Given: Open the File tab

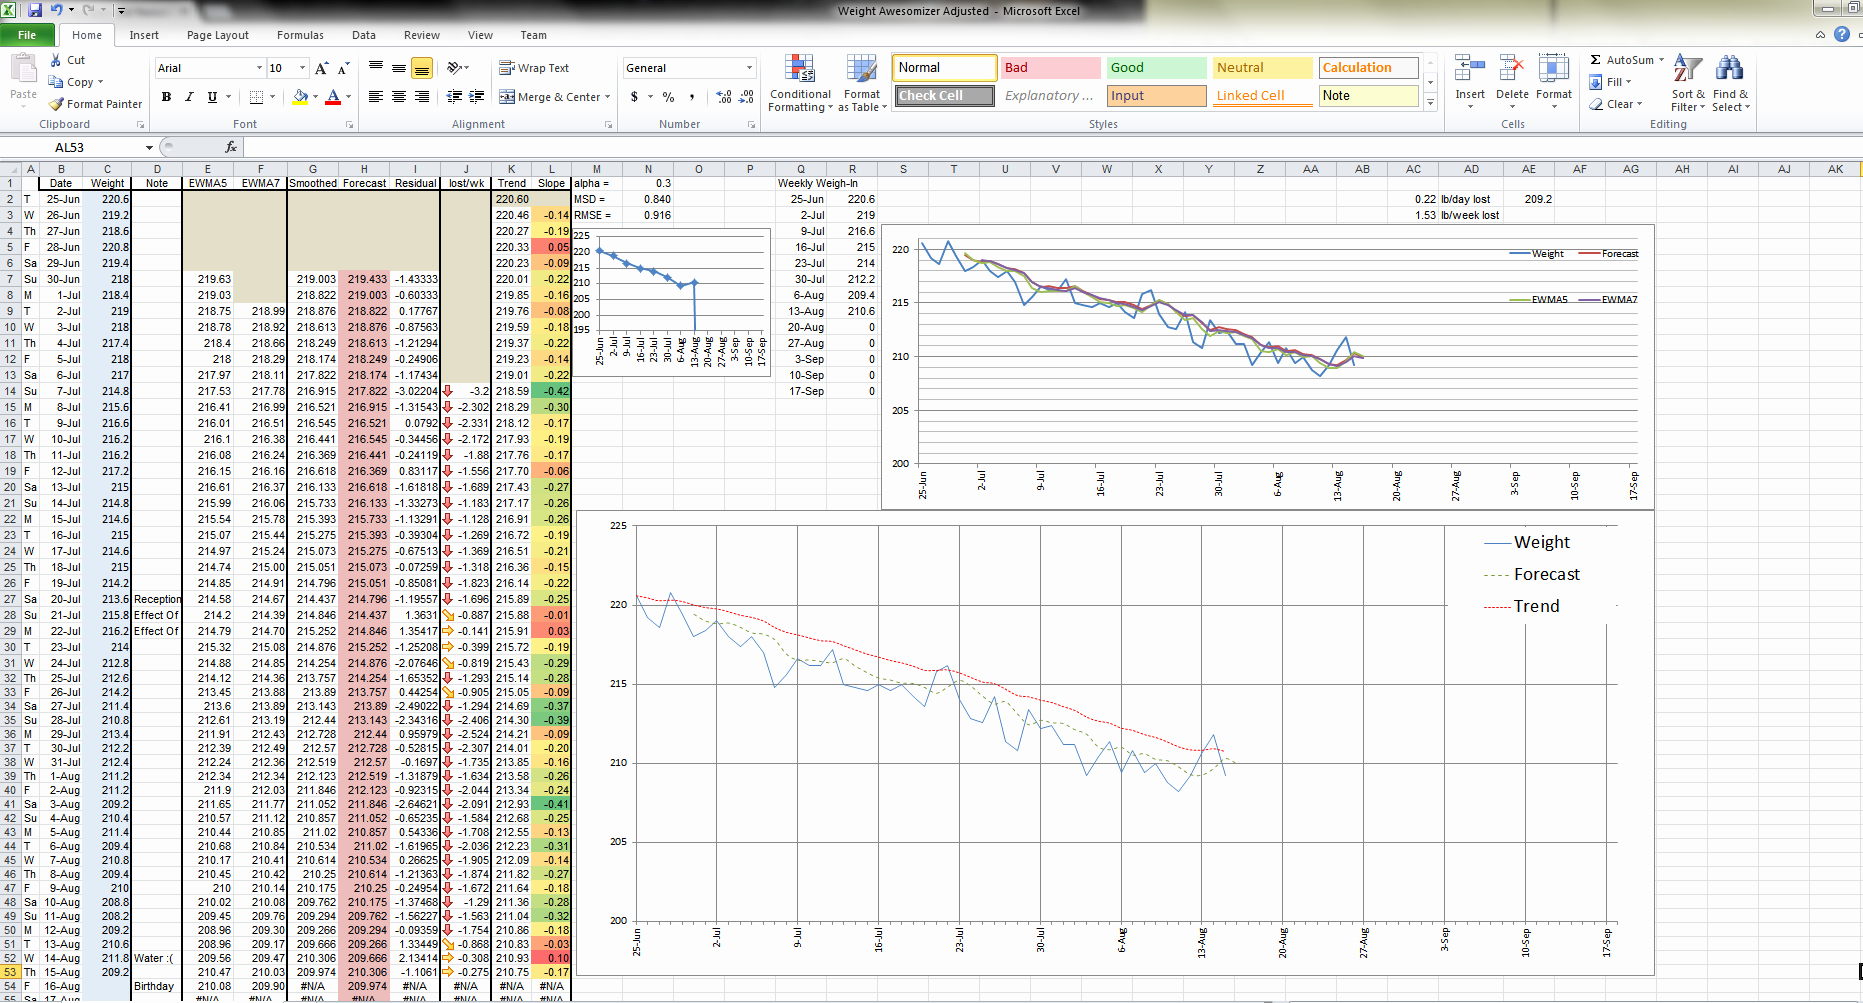Looking at the screenshot, I should [x=27, y=35].
